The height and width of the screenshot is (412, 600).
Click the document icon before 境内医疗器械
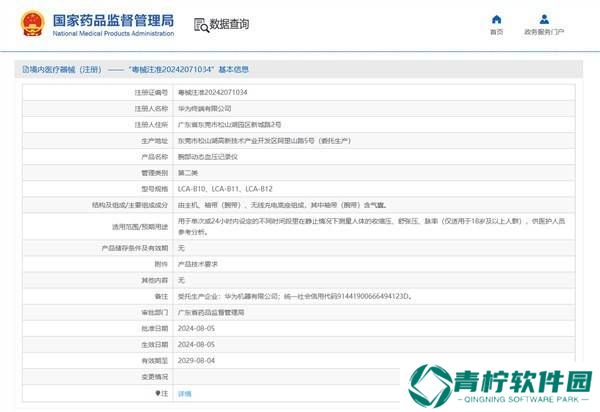pos(26,69)
